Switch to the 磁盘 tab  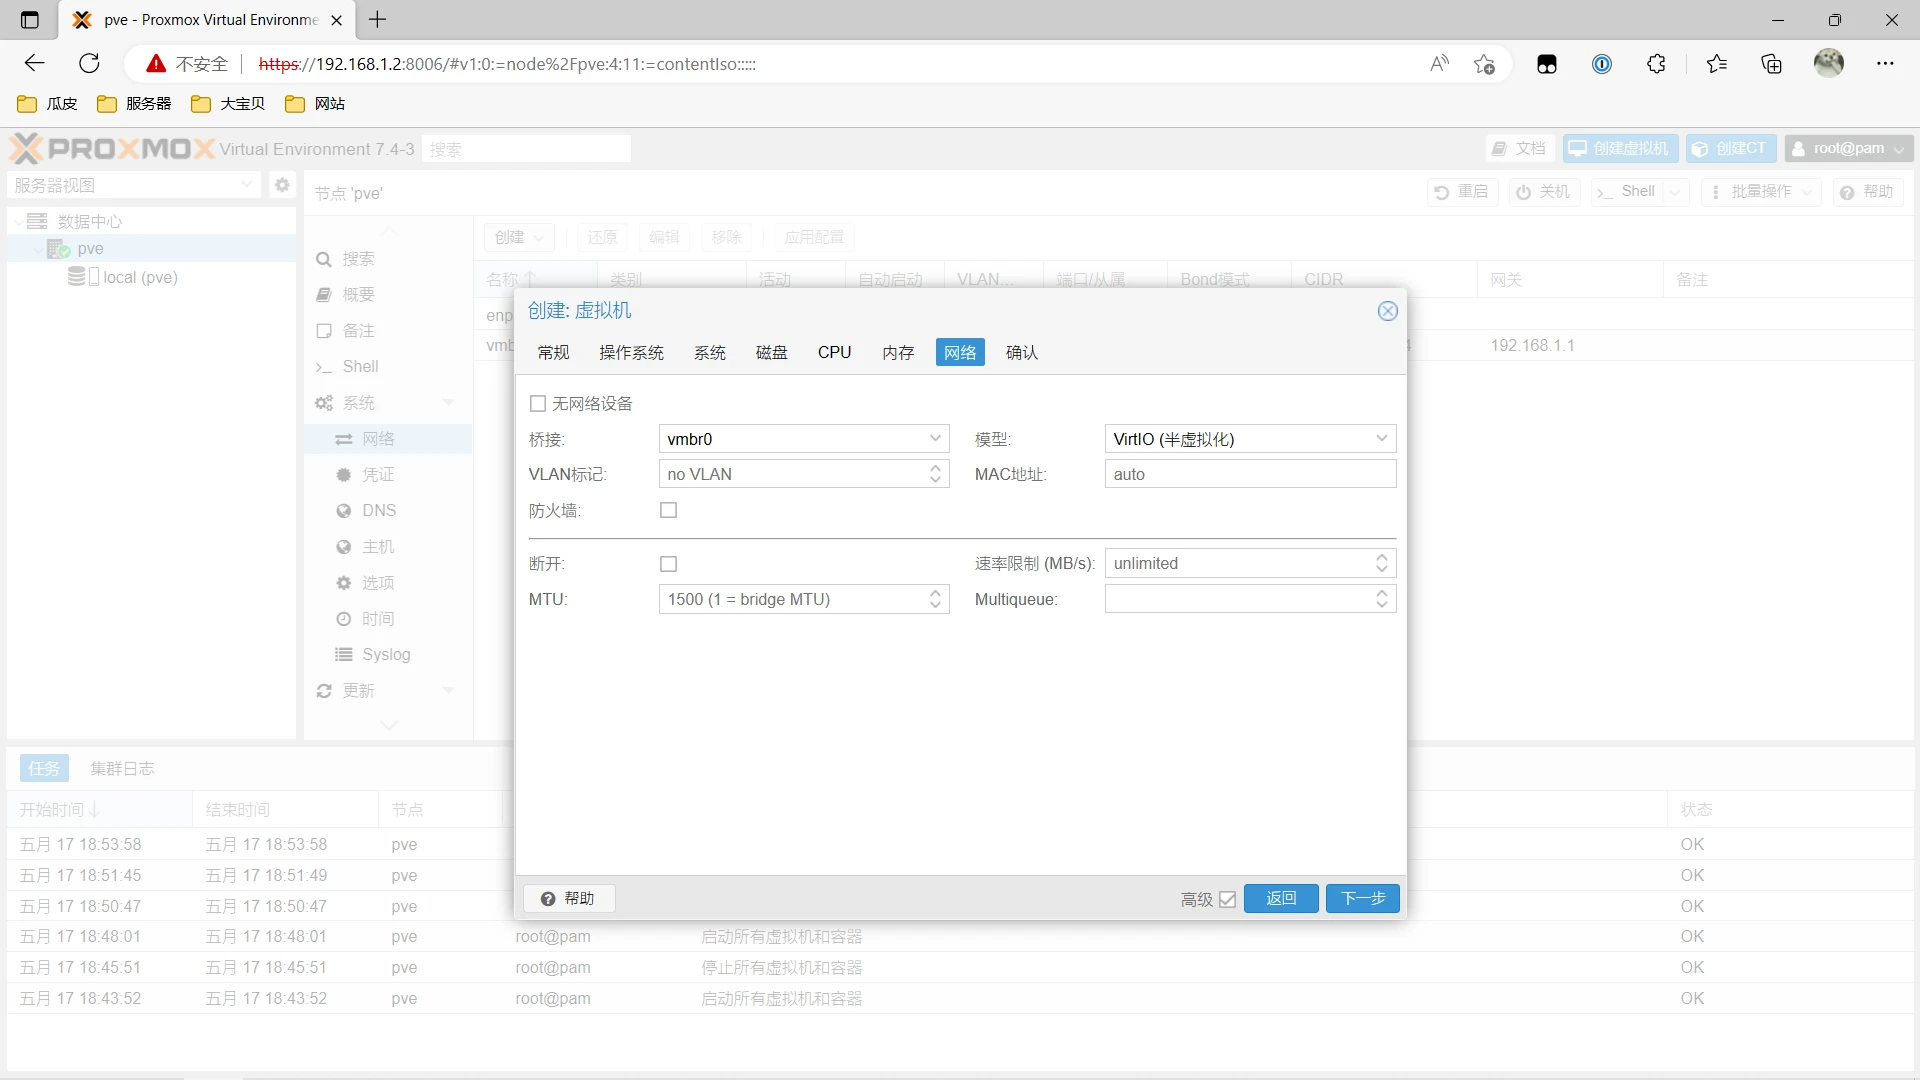[x=772, y=352]
